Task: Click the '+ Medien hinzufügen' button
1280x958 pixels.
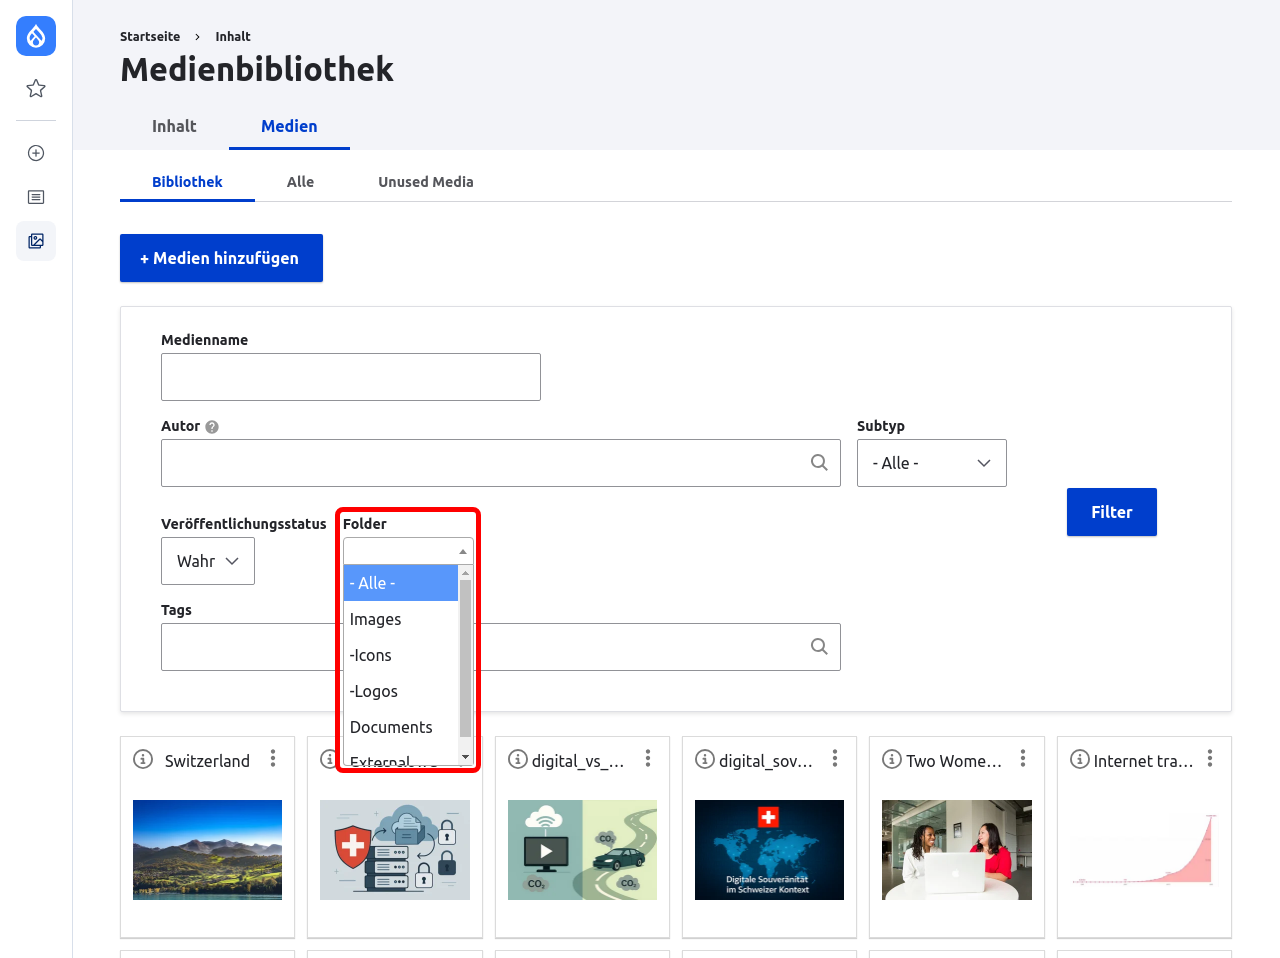Action: 221,258
